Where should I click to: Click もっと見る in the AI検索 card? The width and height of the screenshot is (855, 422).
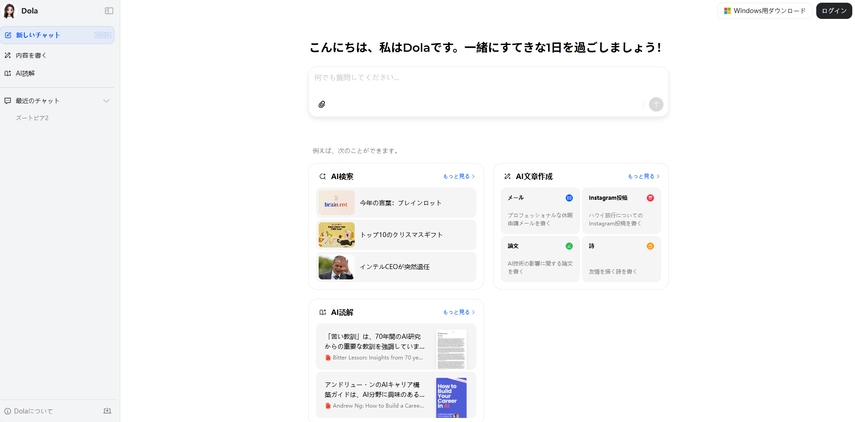pos(459,177)
